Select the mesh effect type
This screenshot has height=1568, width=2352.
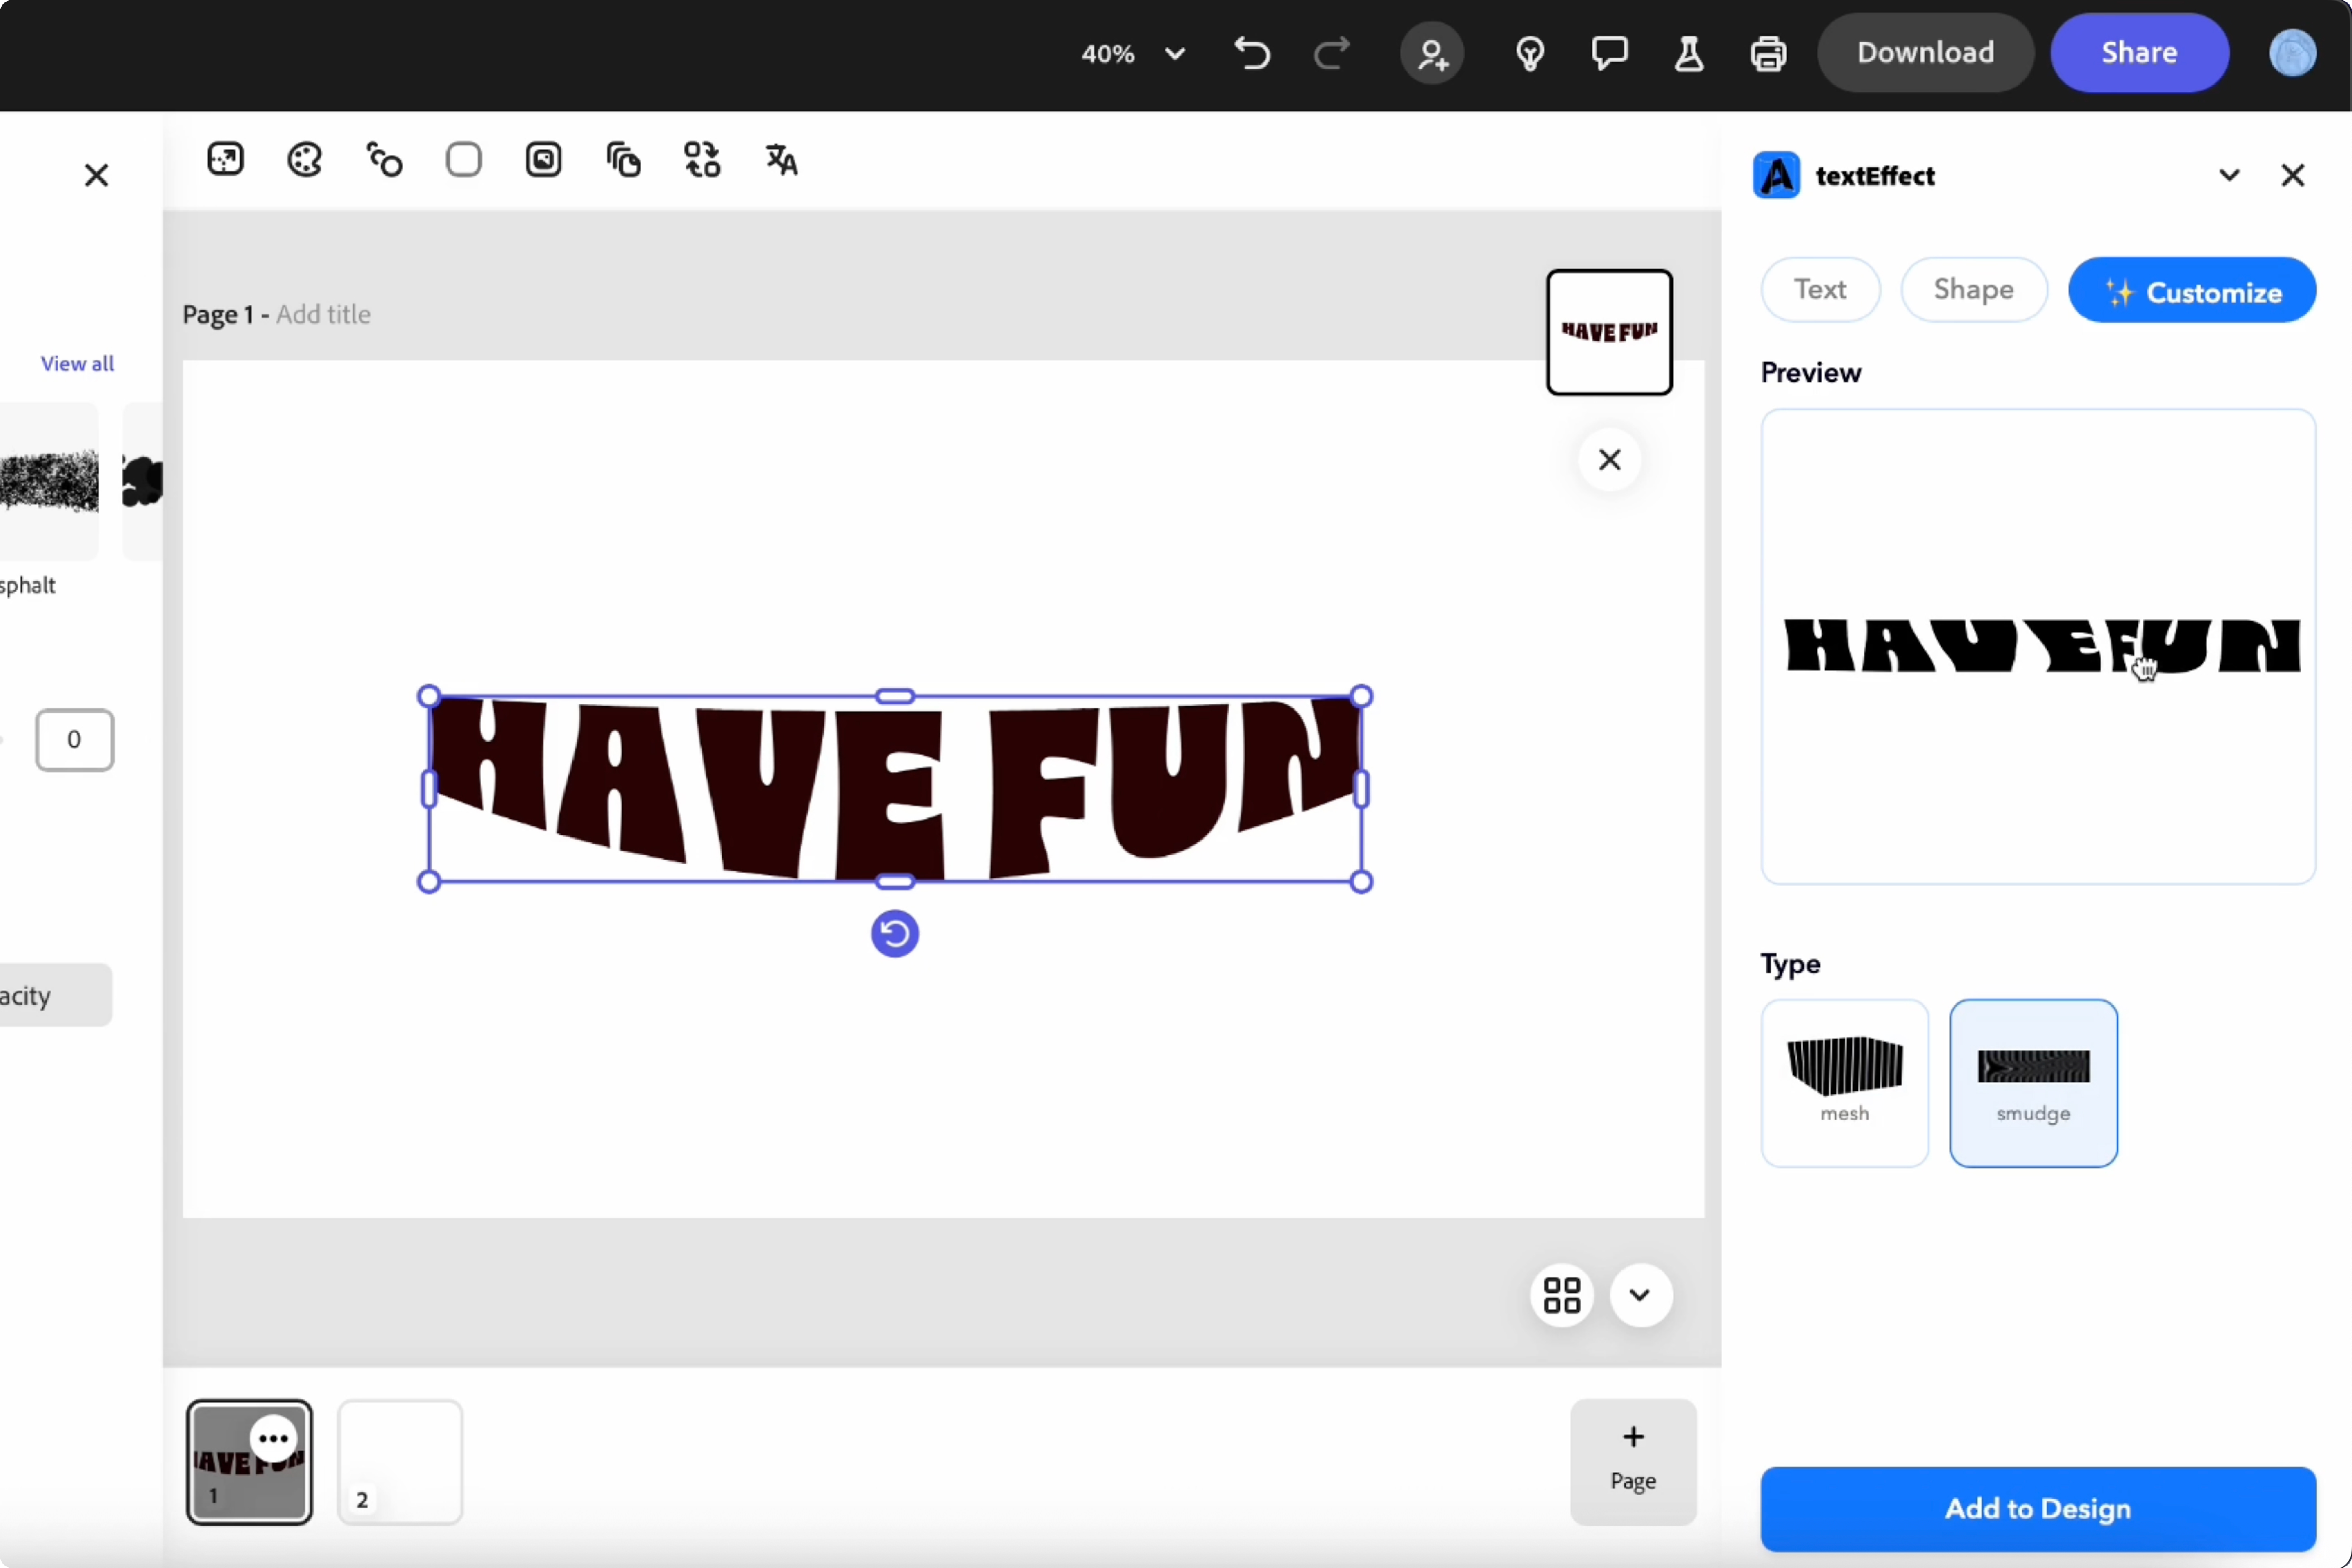pyautogui.click(x=1844, y=1082)
